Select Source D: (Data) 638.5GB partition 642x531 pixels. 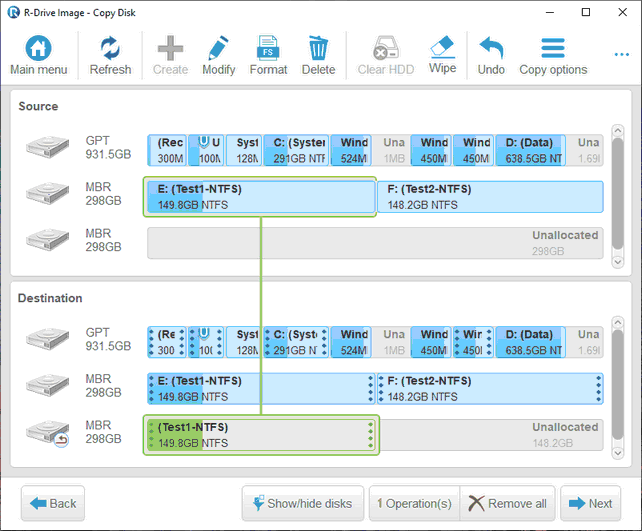pos(531,150)
